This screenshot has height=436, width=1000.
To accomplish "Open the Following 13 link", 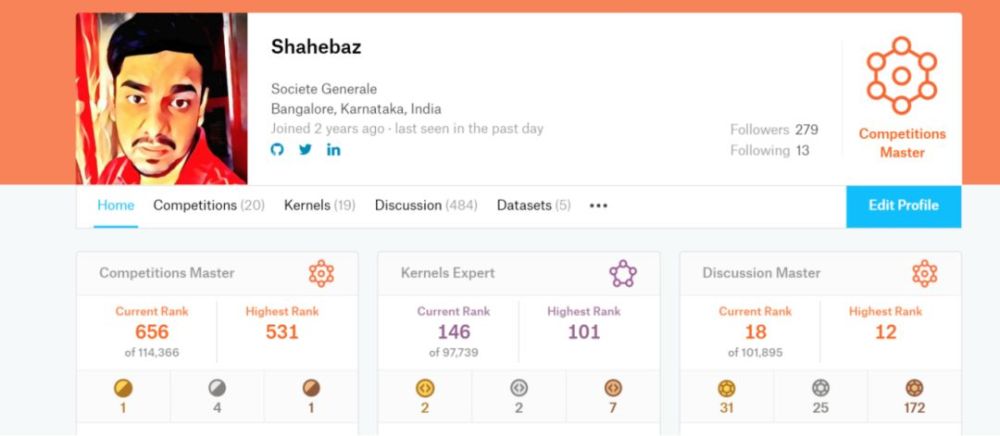I will (x=770, y=150).
